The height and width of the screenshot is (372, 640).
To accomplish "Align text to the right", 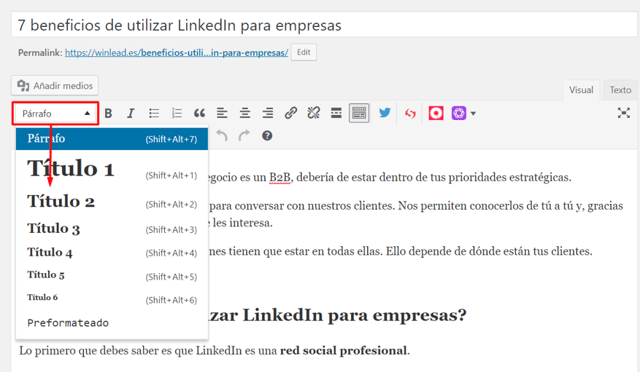I will click(x=268, y=113).
